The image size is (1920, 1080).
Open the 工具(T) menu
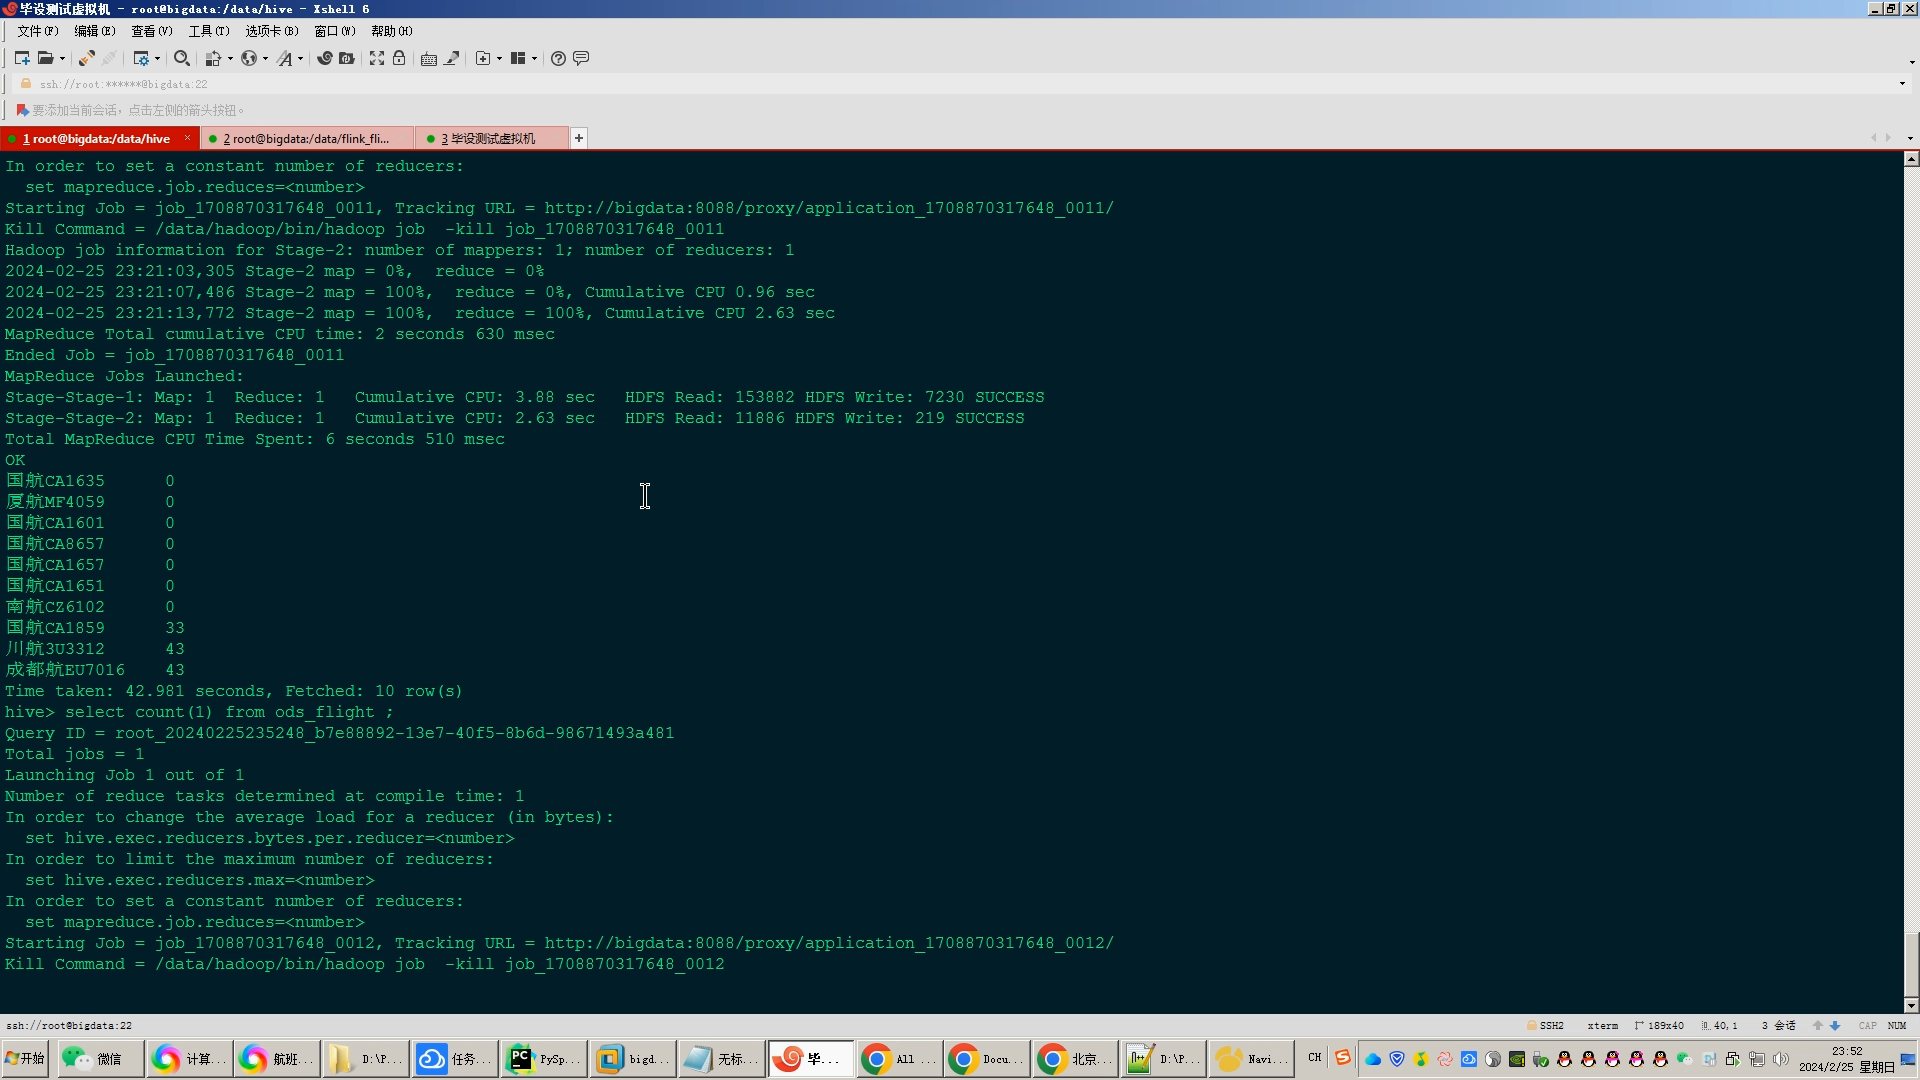(209, 31)
